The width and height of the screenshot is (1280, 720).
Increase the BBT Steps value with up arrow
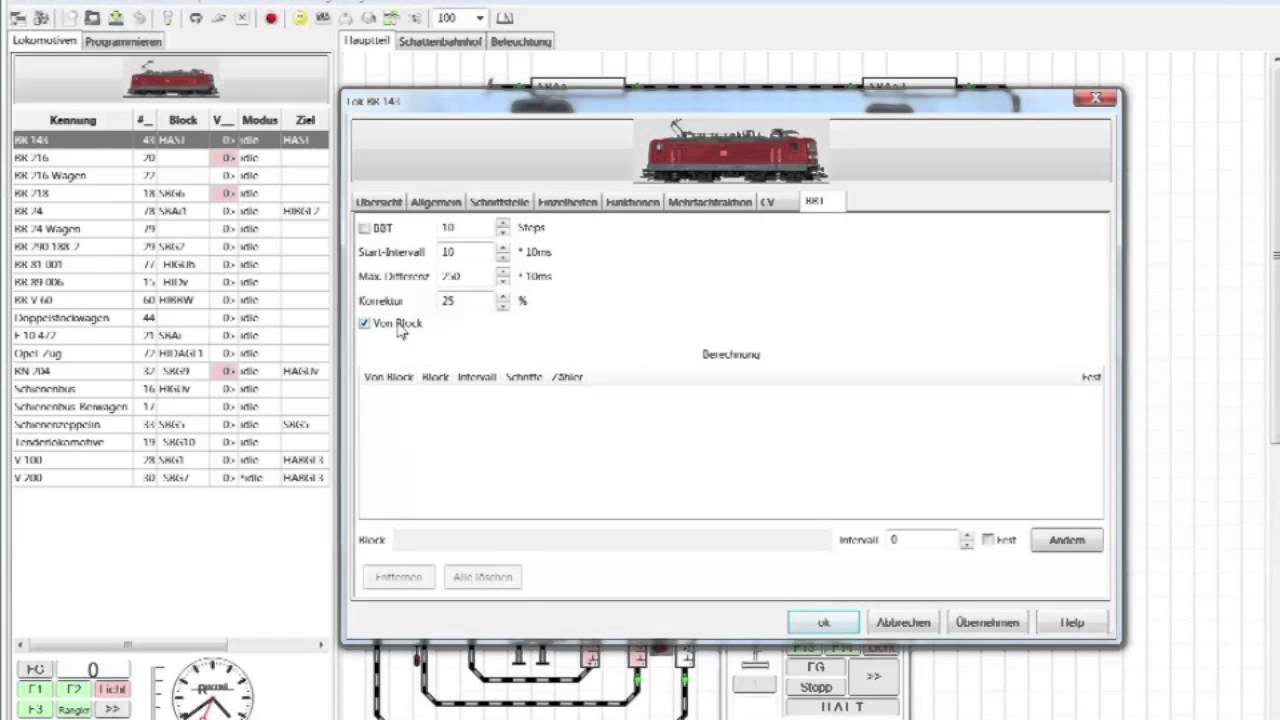502,223
